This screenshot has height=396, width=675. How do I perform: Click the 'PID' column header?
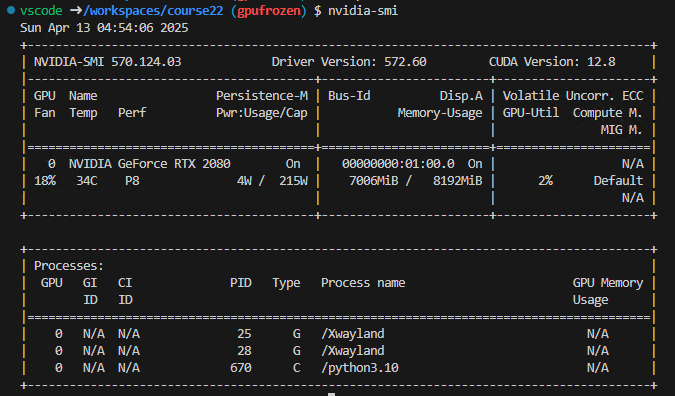(x=241, y=283)
